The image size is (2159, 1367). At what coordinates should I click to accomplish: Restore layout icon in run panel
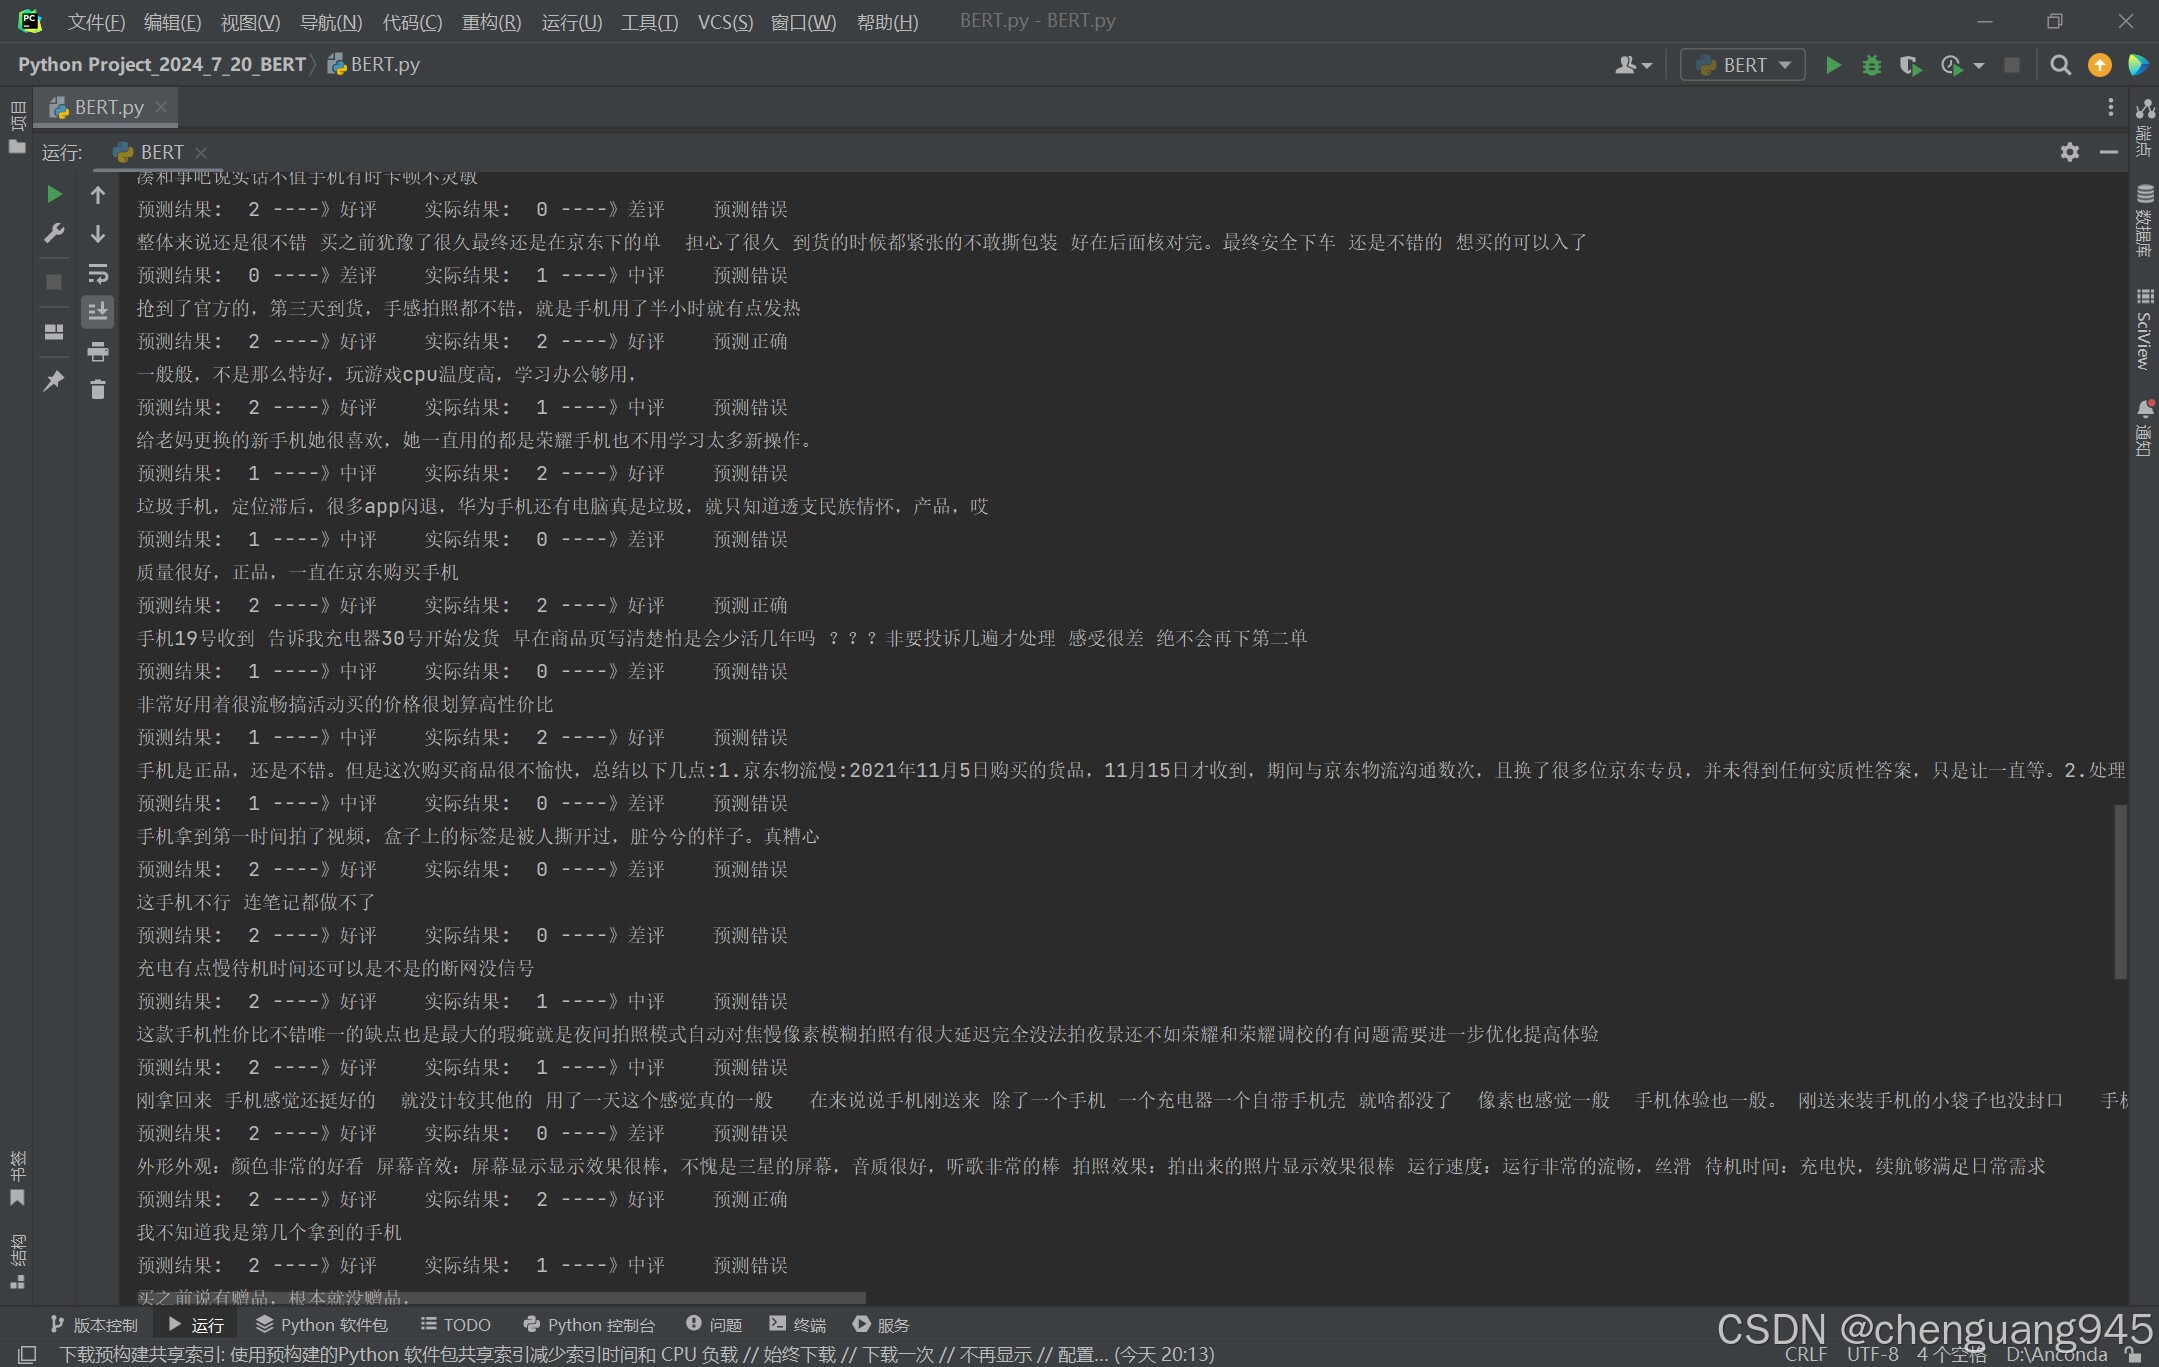tap(54, 332)
